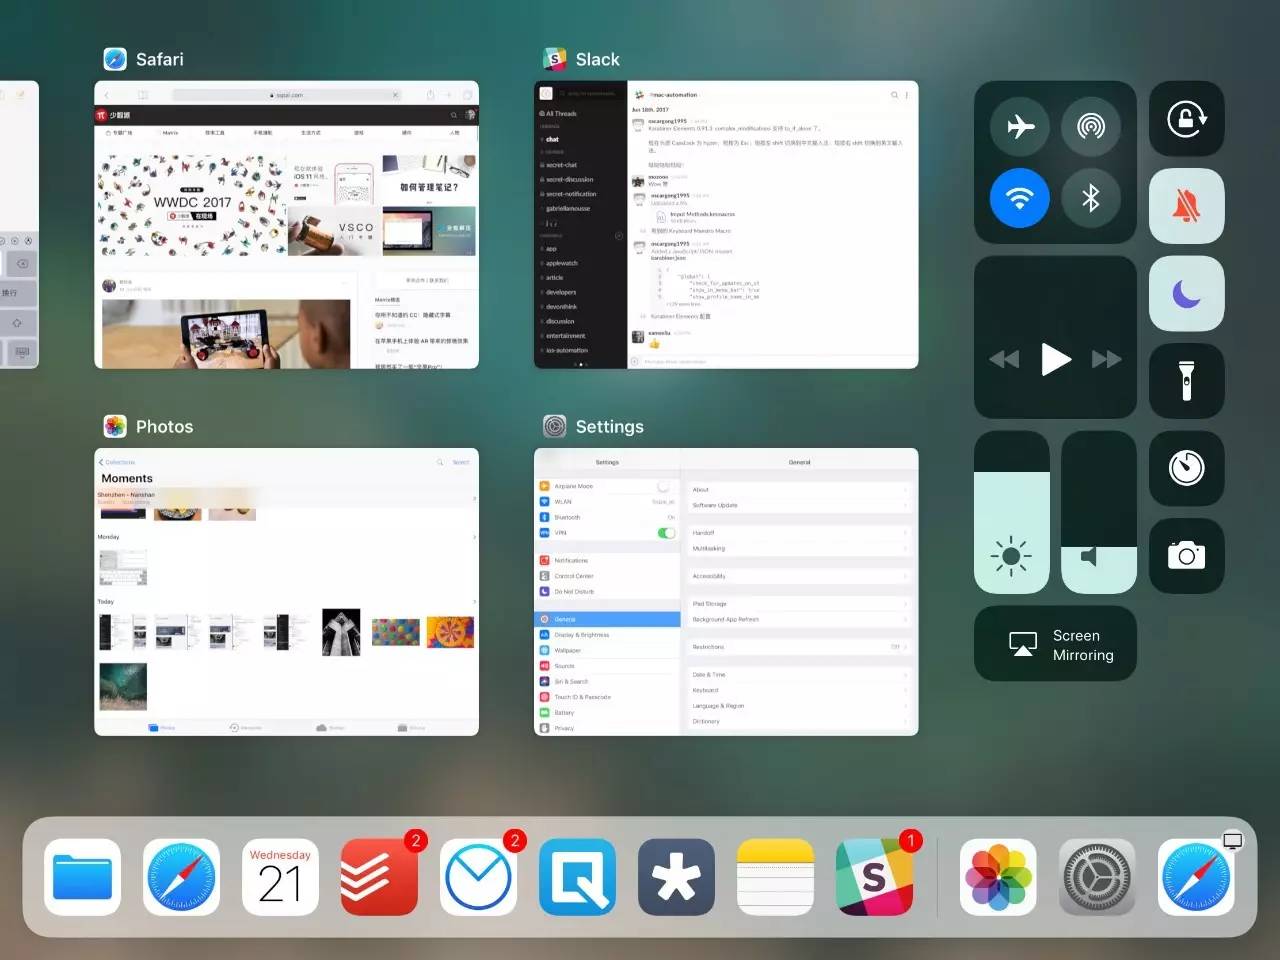Toggle Do Not Disturb moon control

pyautogui.click(x=1187, y=294)
